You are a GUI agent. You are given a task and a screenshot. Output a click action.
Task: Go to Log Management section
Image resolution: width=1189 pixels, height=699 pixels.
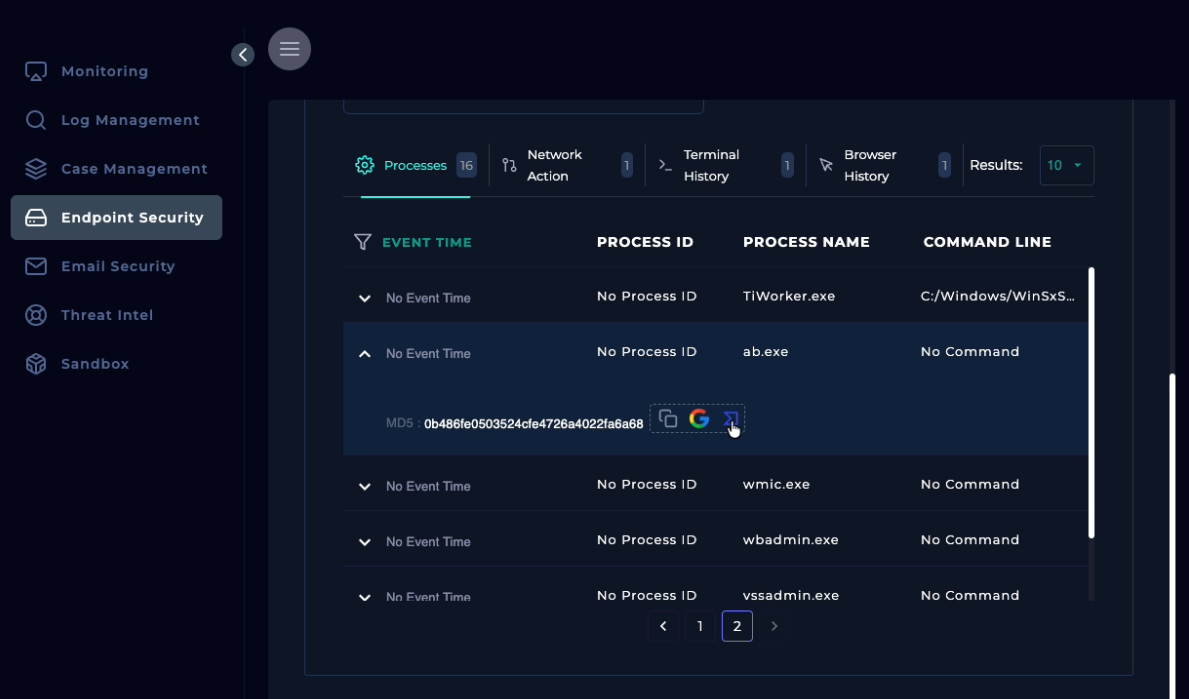click(x=130, y=120)
